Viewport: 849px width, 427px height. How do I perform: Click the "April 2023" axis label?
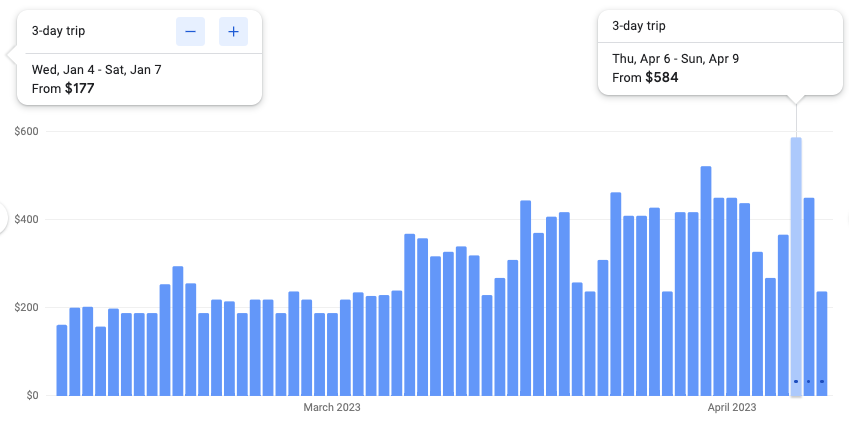coord(732,408)
